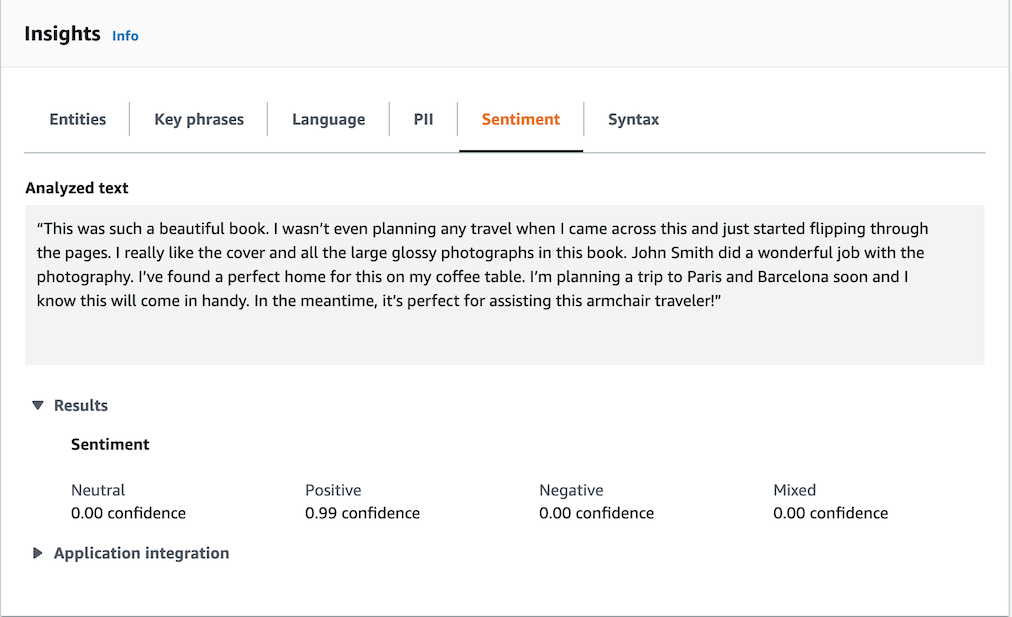1012x617 pixels.
Task: Click the confidence score under Negative
Action: click(596, 513)
